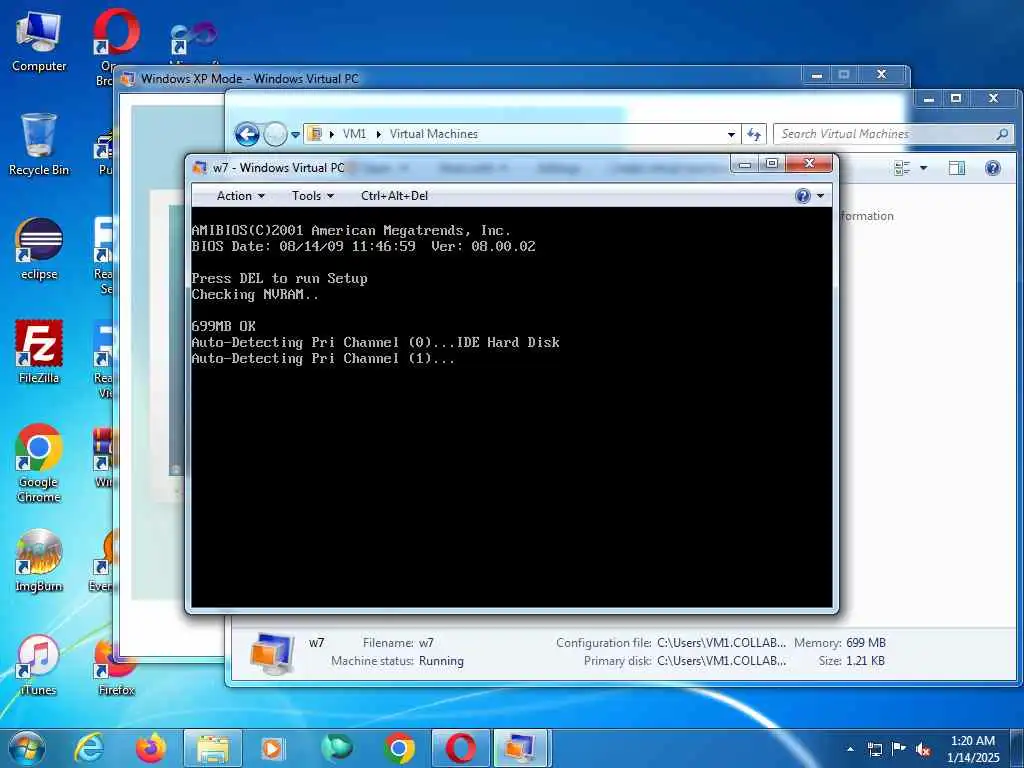The width and height of the screenshot is (1024, 768).
Task: Open the Recycle Bin desktop icon
Action: tap(39, 145)
